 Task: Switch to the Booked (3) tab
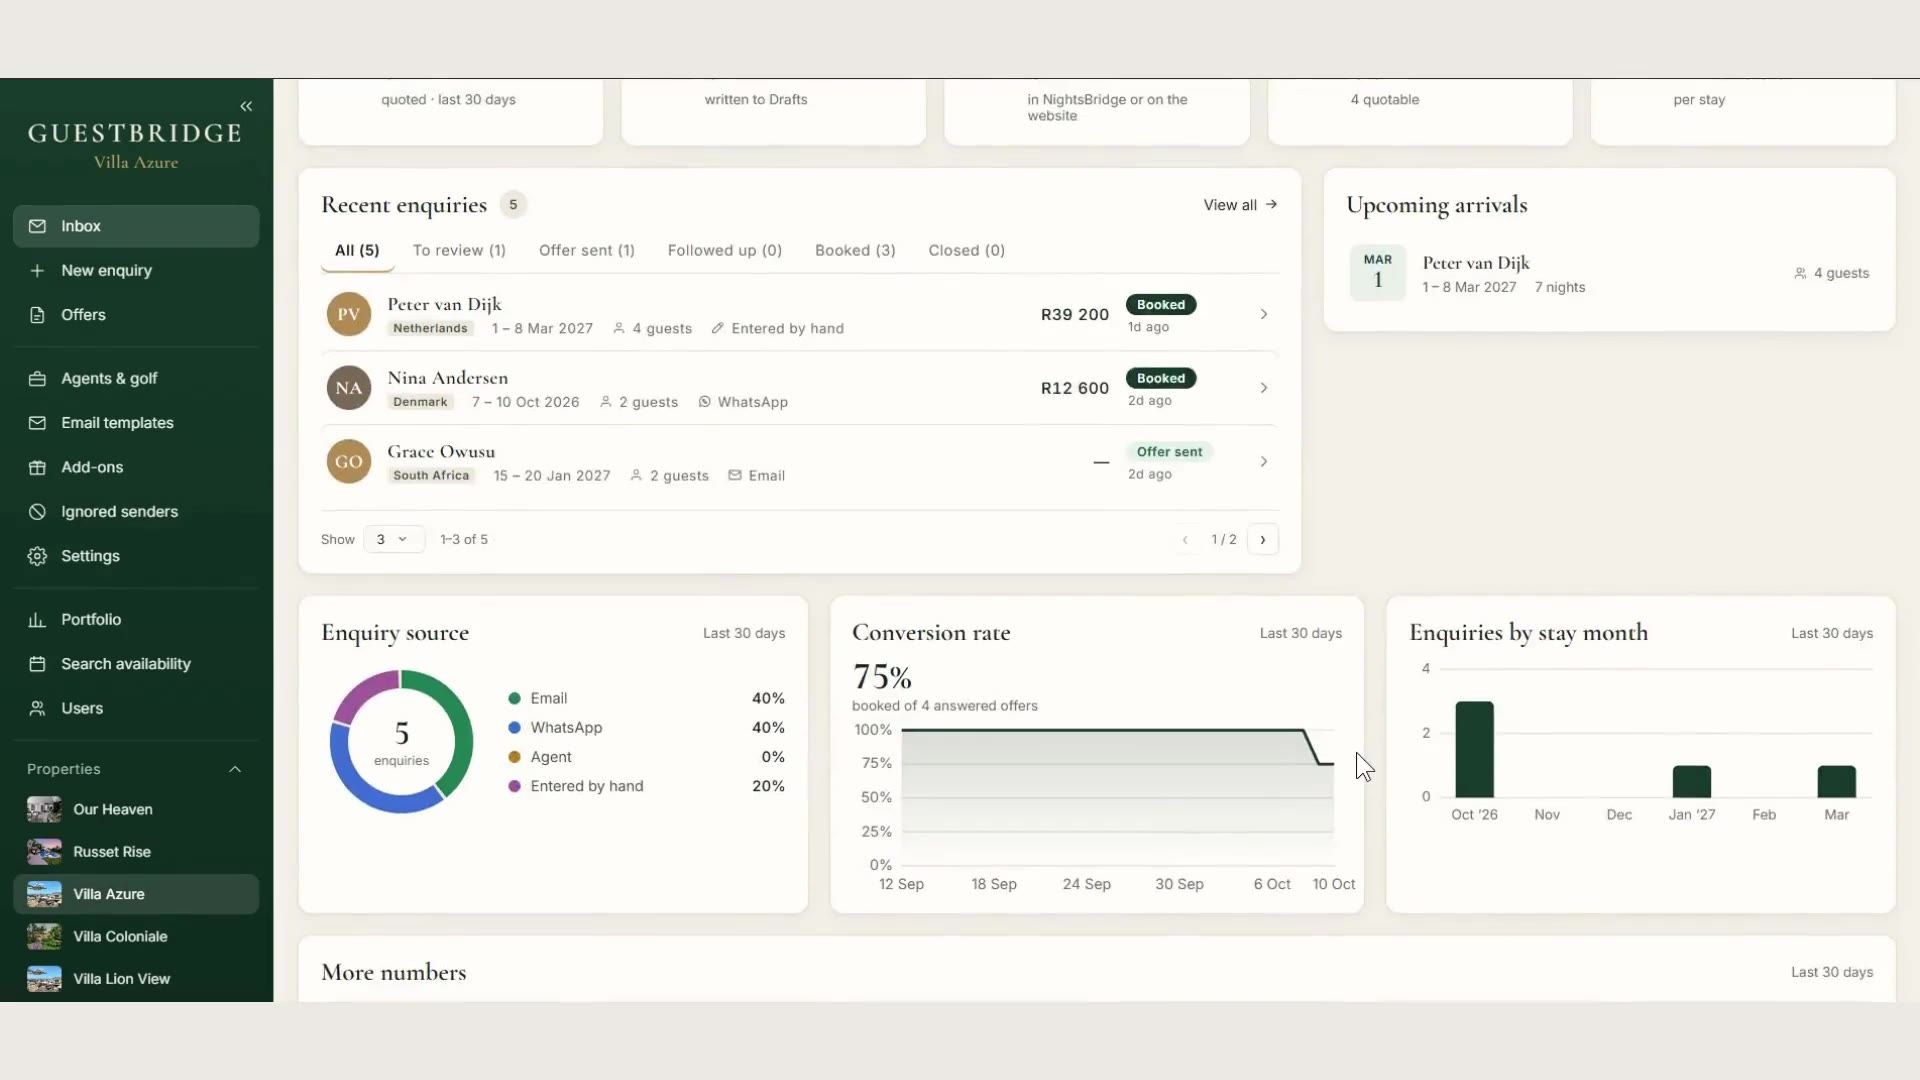tap(855, 250)
